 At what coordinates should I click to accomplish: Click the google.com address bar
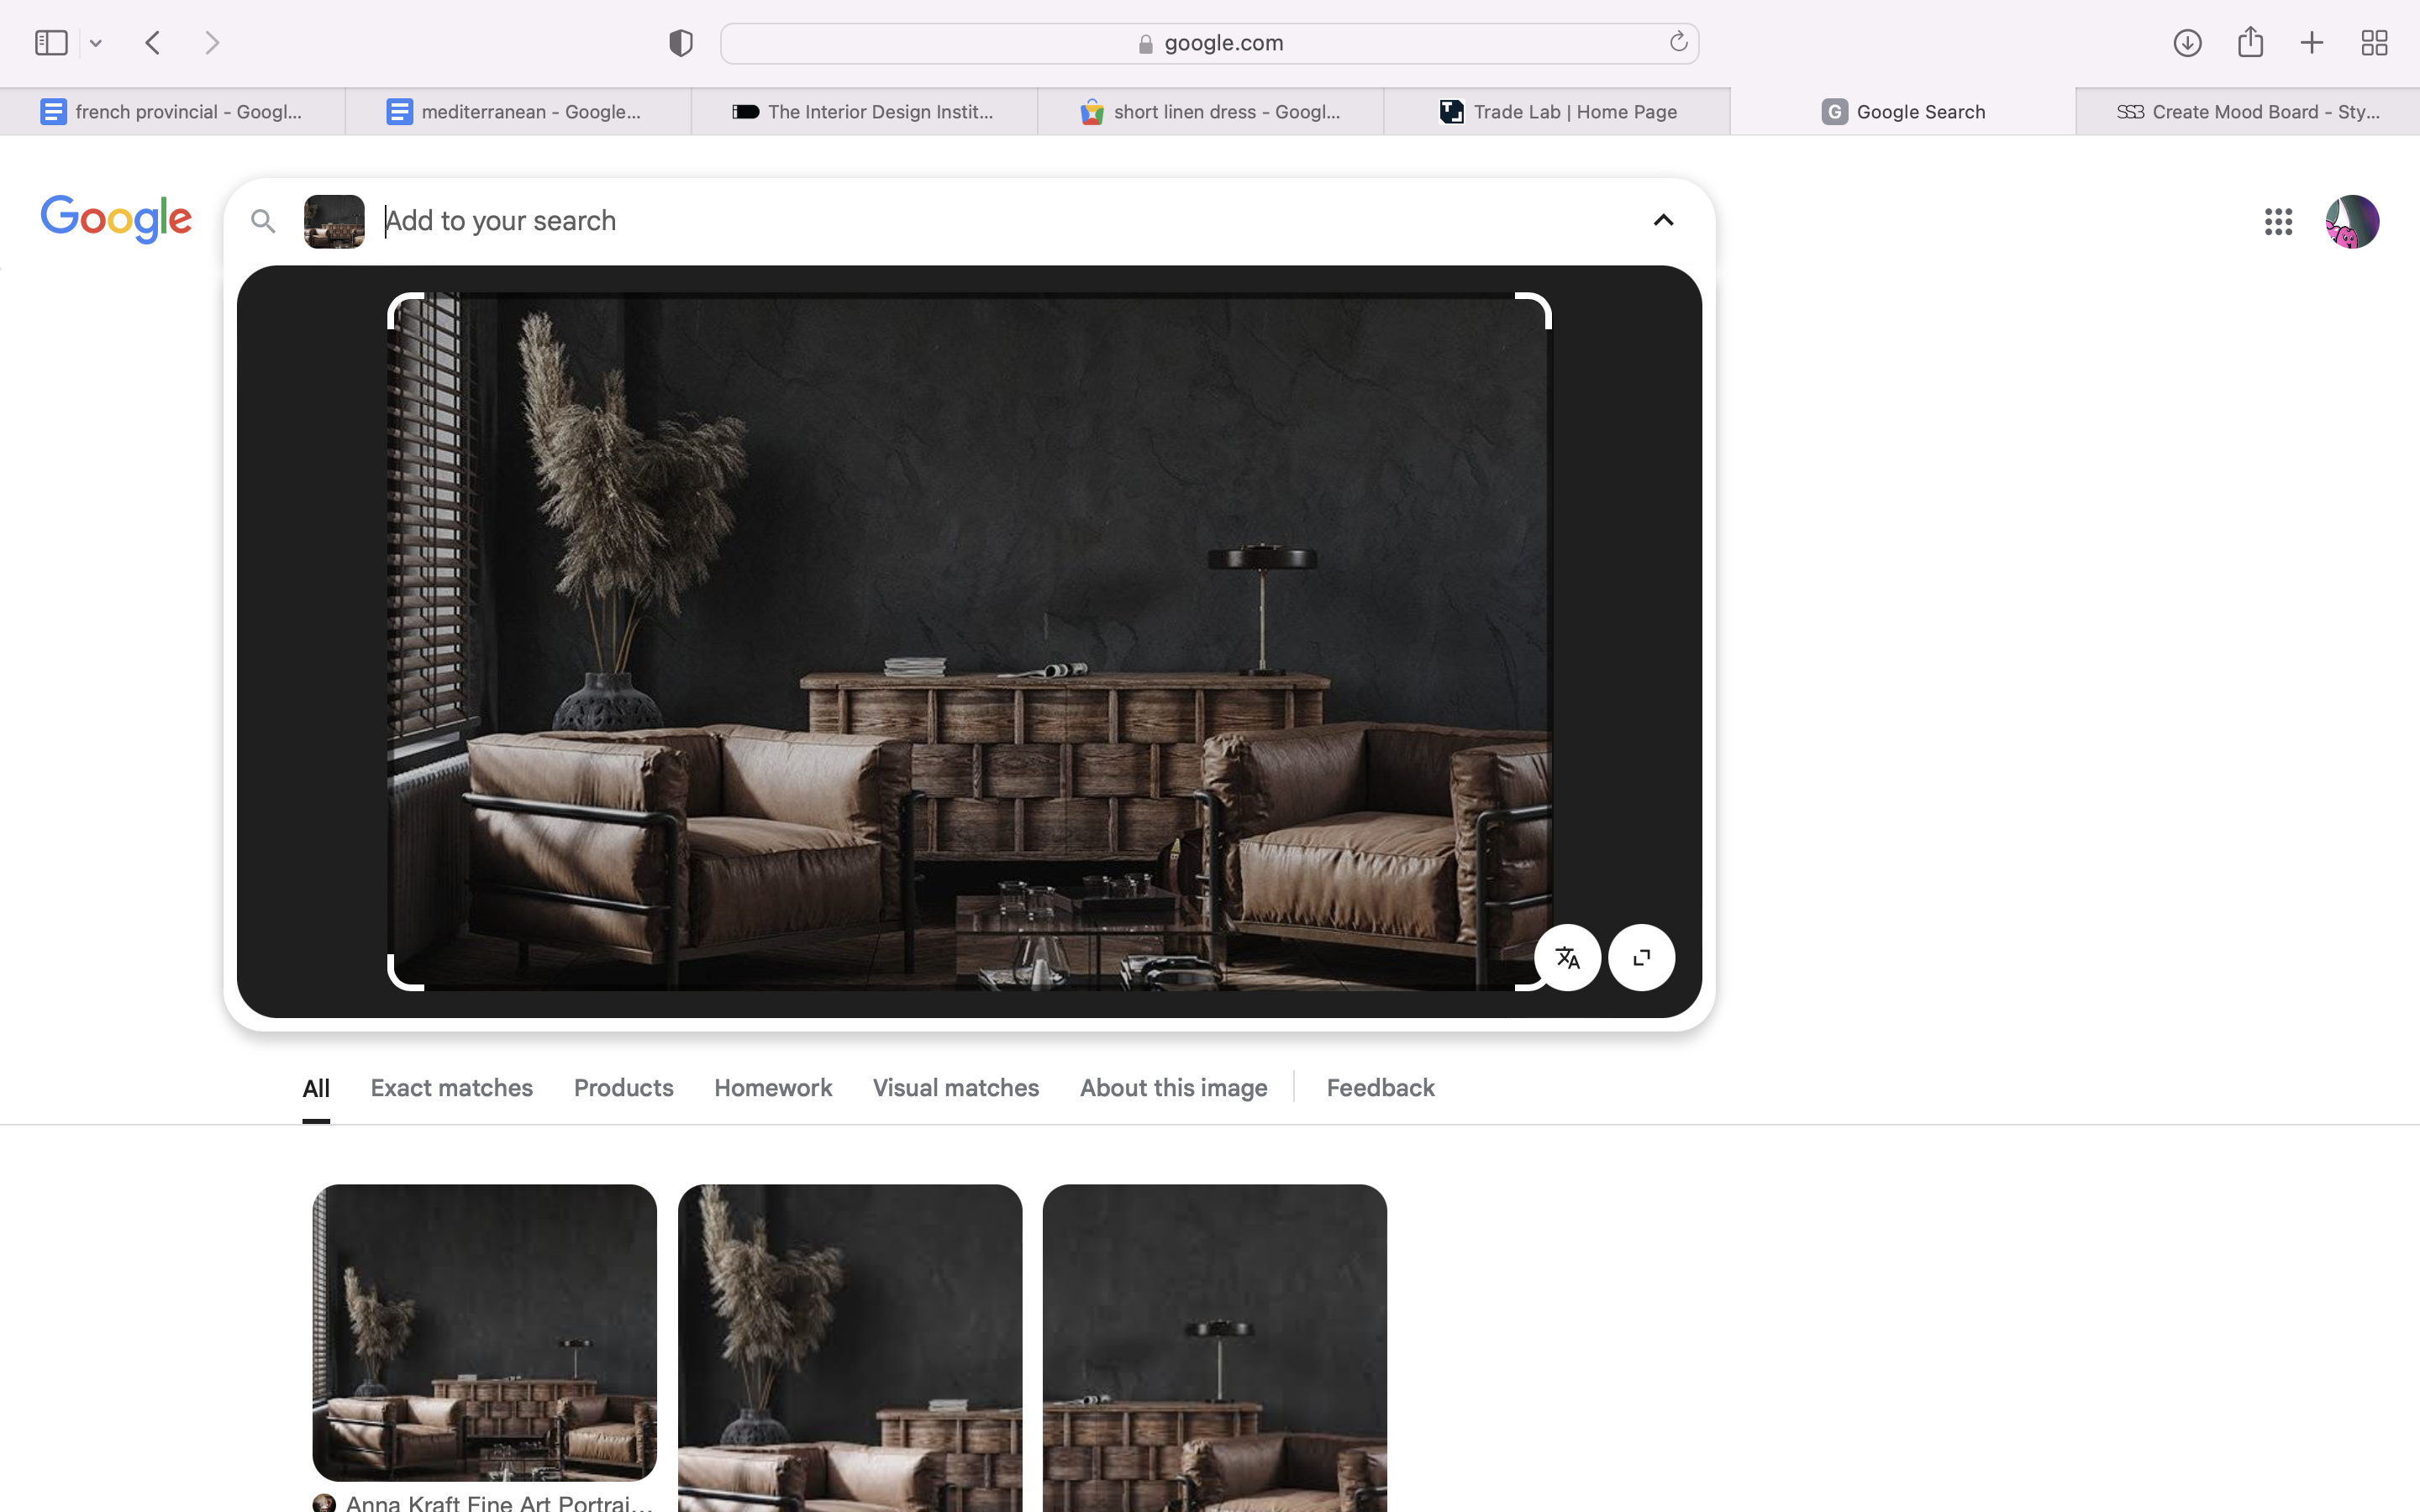(1209, 43)
